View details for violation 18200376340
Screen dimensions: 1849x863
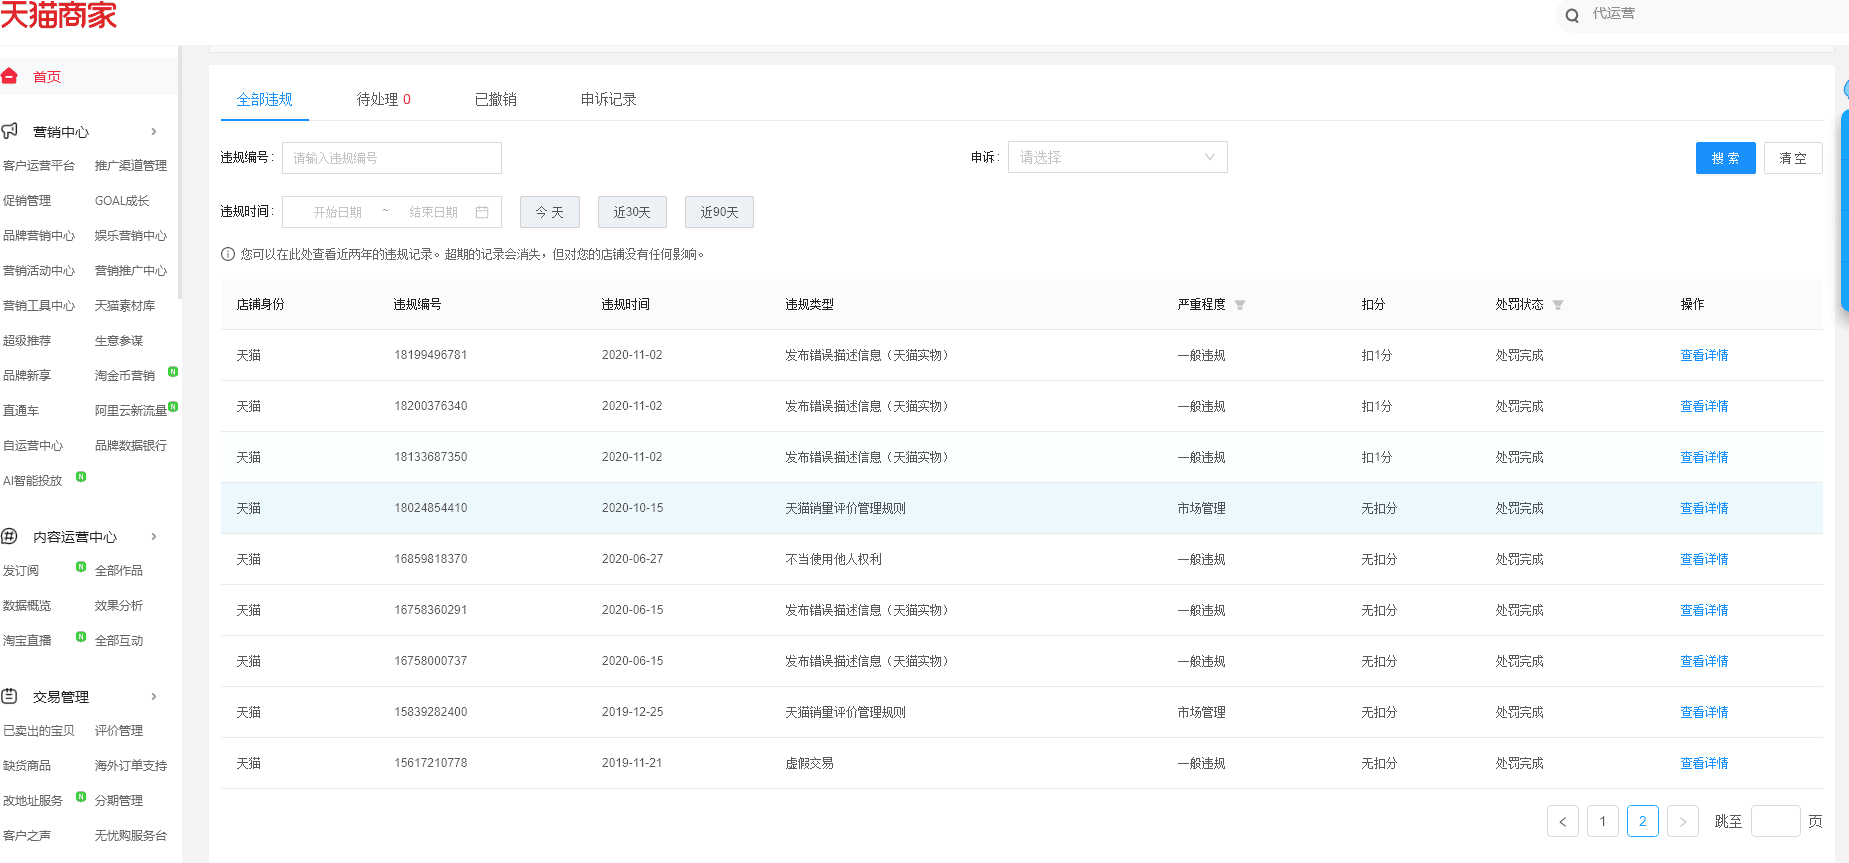(x=1704, y=406)
